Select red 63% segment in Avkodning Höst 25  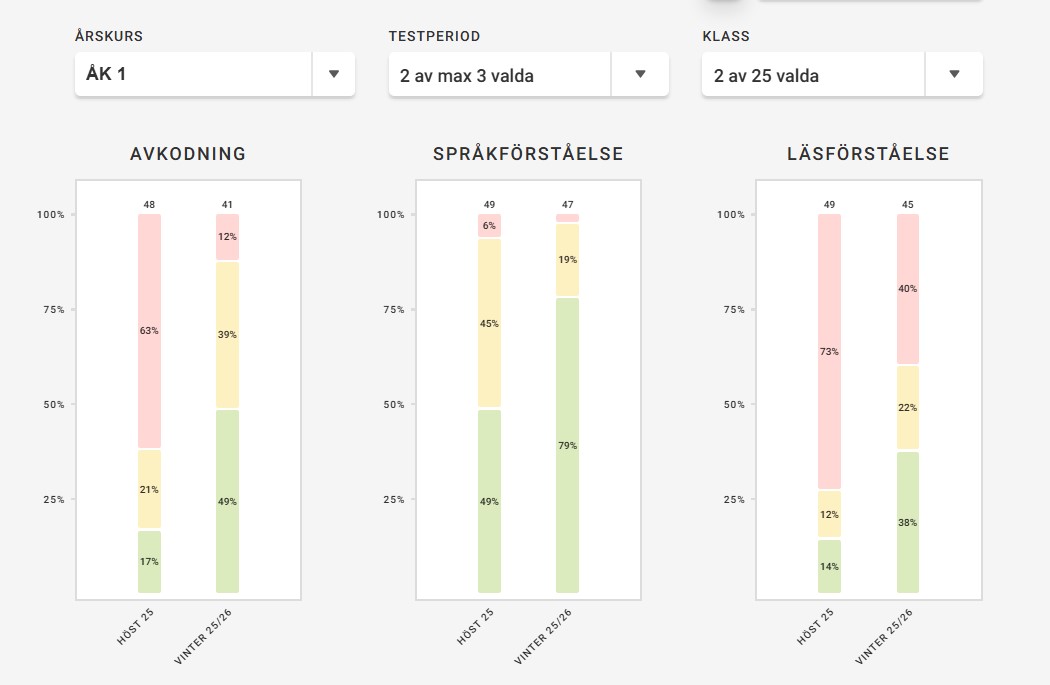149,330
